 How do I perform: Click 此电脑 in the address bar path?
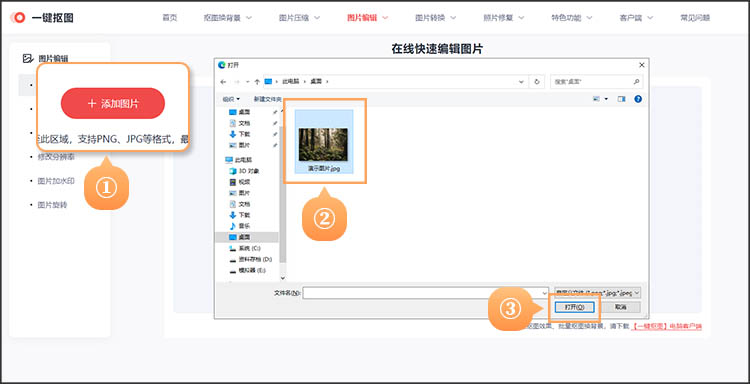point(290,82)
